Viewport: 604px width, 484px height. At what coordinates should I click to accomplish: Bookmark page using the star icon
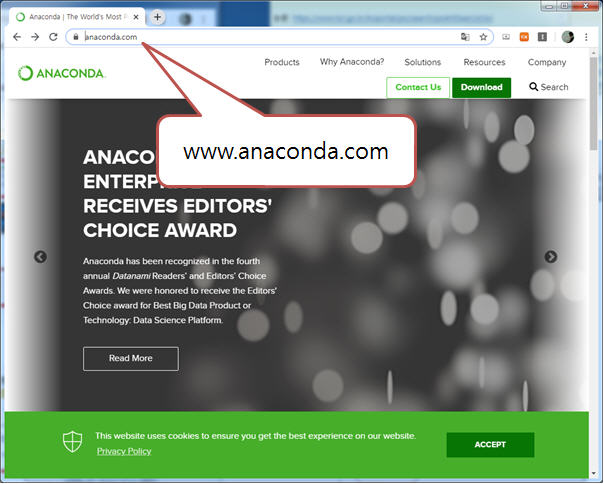(483, 37)
